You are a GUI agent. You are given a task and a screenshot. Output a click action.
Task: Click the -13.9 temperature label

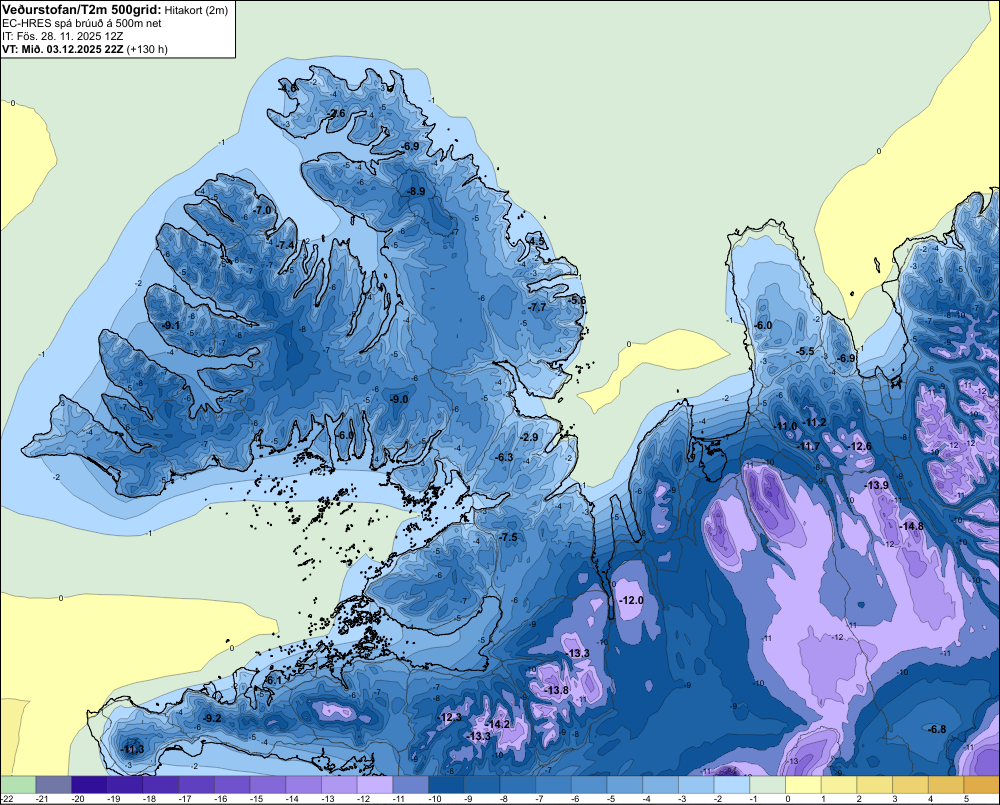coord(876,485)
